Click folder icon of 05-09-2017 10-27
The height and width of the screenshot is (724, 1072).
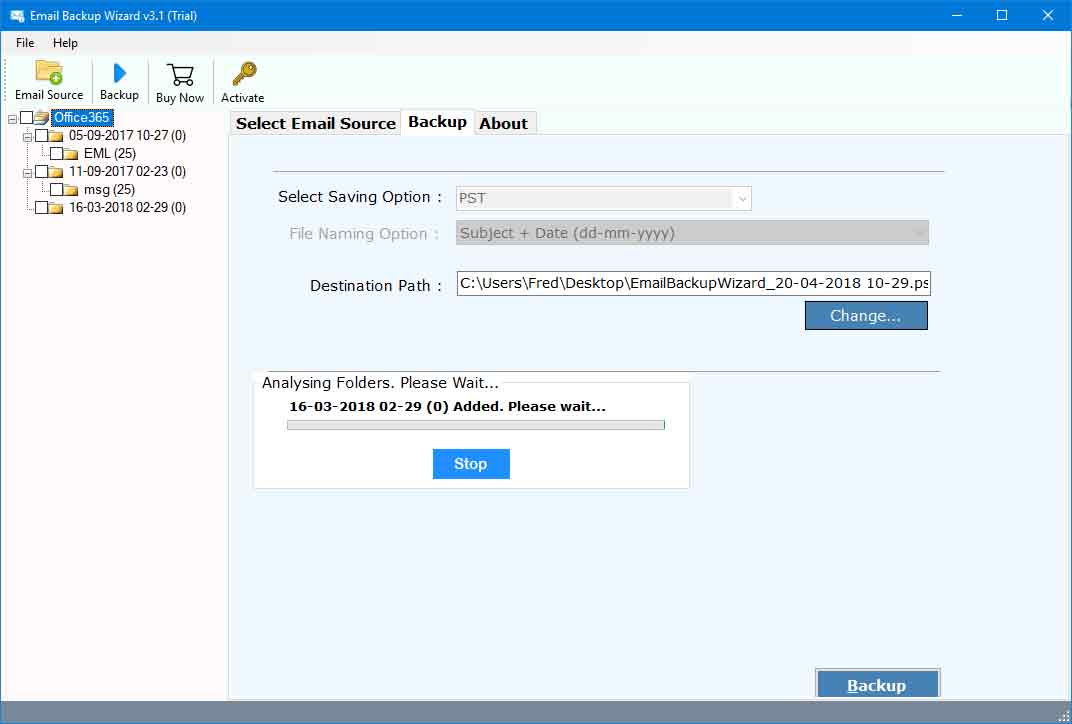(x=56, y=136)
